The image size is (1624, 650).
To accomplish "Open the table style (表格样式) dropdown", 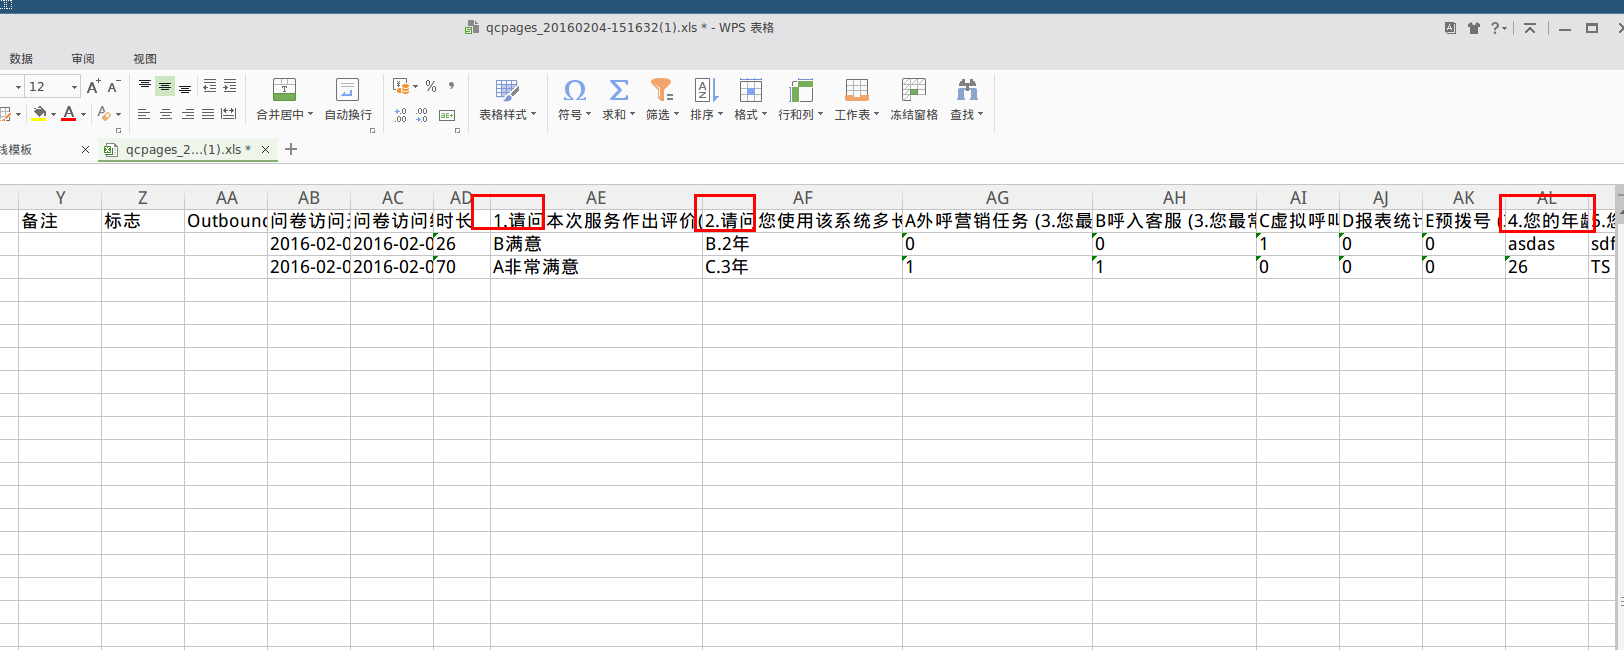I will (x=533, y=115).
